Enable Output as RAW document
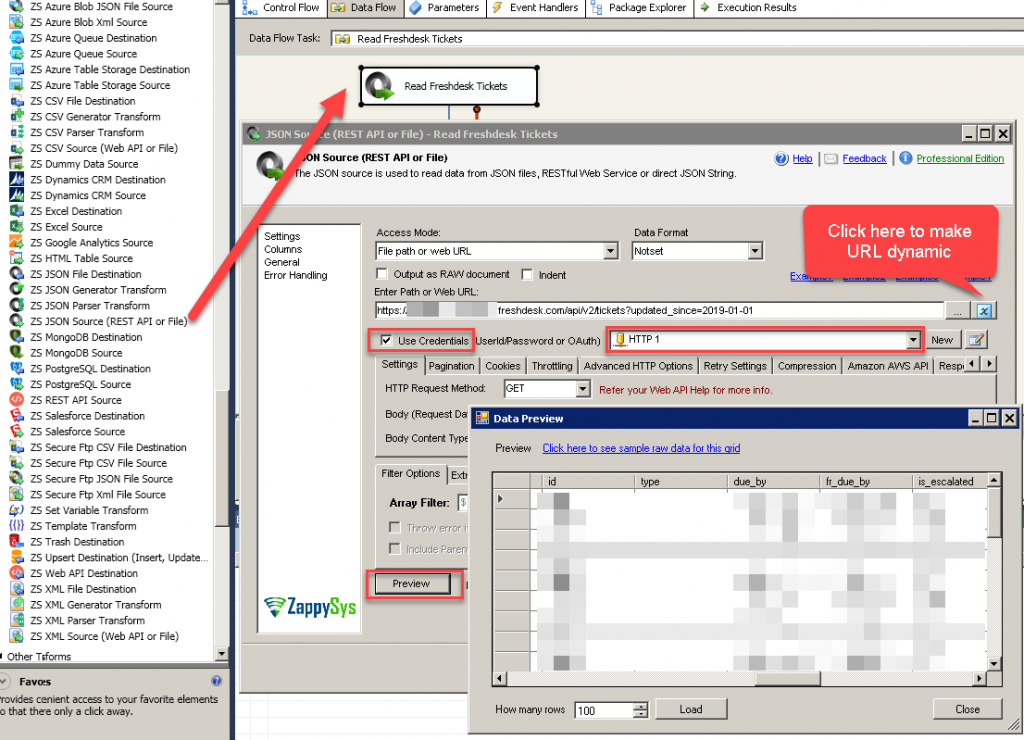This screenshot has height=740, width=1024. pyautogui.click(x=382, y=274)
